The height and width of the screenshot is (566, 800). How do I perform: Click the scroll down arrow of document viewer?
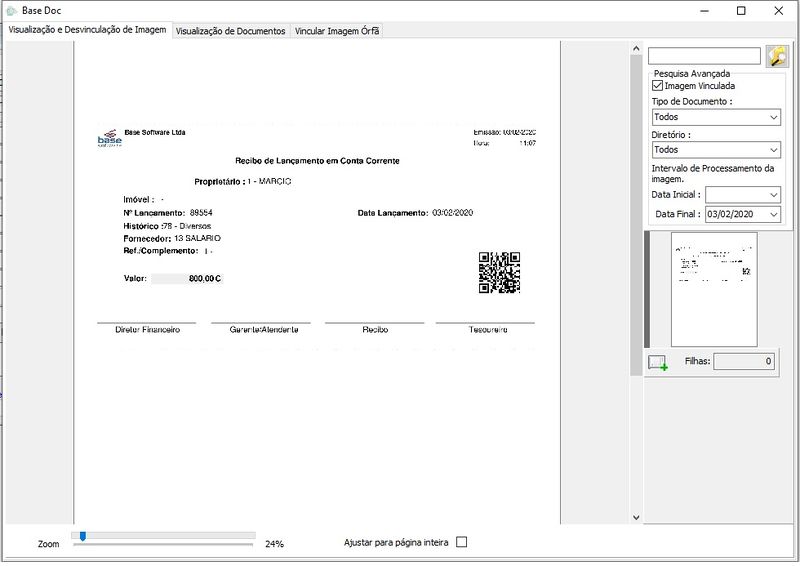coord(636,517)
